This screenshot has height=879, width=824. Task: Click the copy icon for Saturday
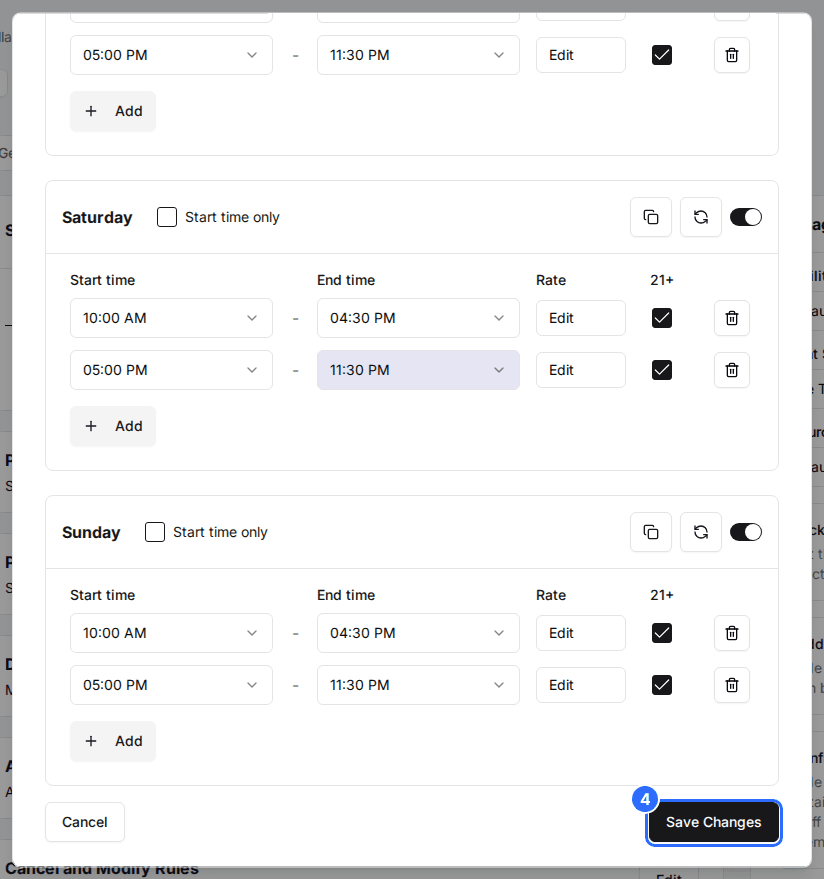pyautogui.click(x=651, y=217)
